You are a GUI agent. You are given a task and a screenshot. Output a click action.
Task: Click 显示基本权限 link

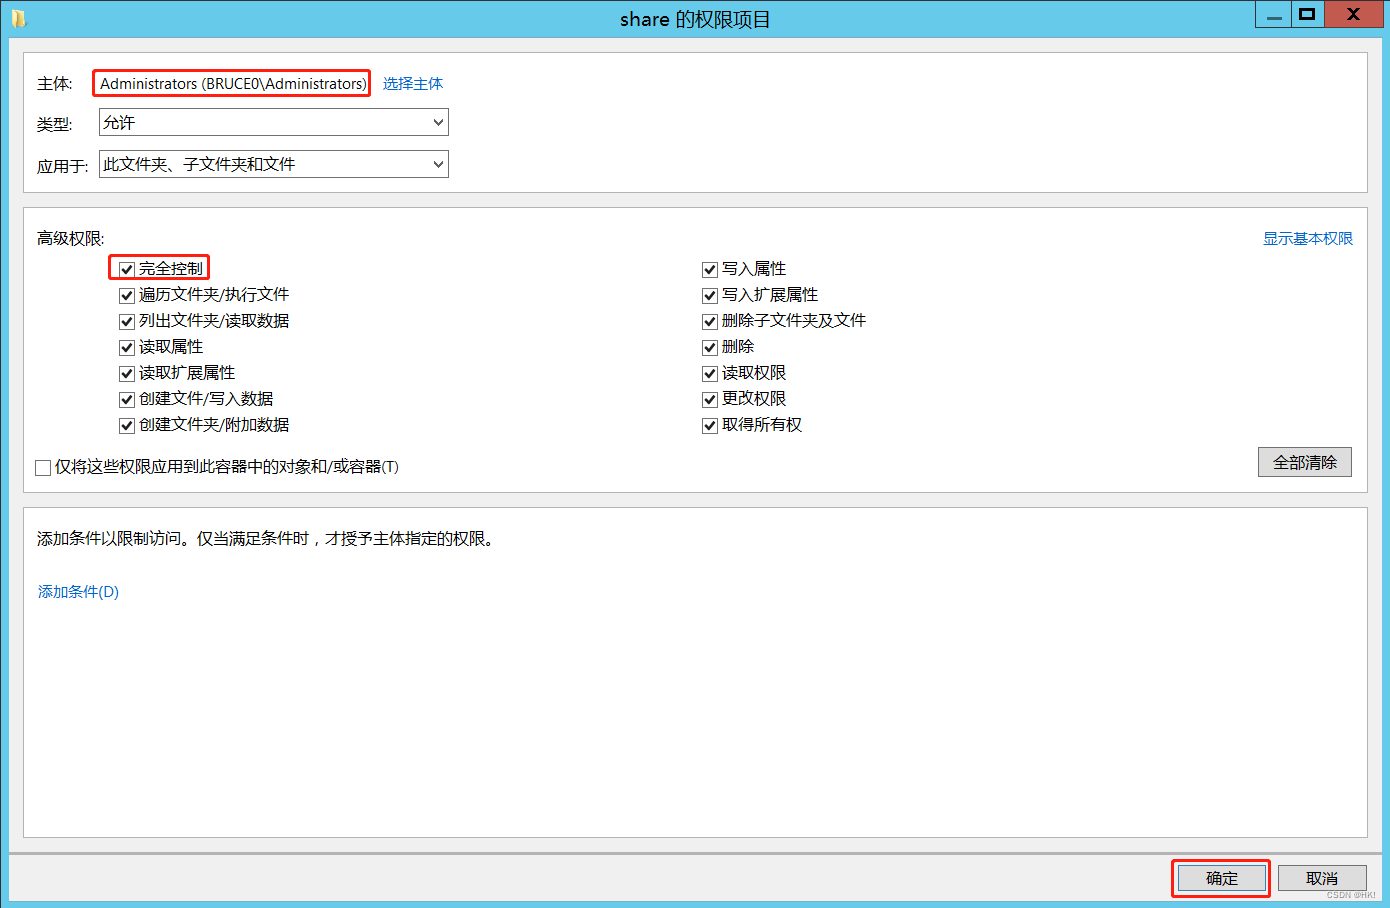[1307, 238]
